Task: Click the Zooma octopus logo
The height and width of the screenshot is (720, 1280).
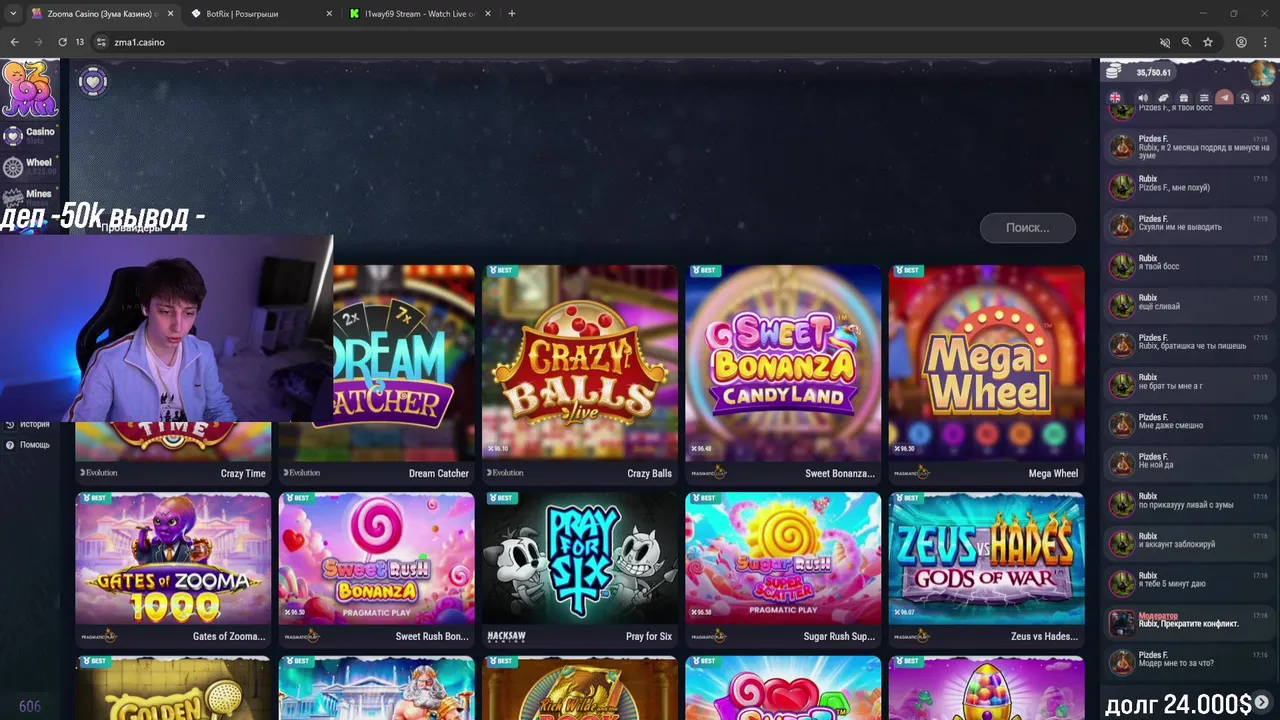Action: tap(29, 88)
